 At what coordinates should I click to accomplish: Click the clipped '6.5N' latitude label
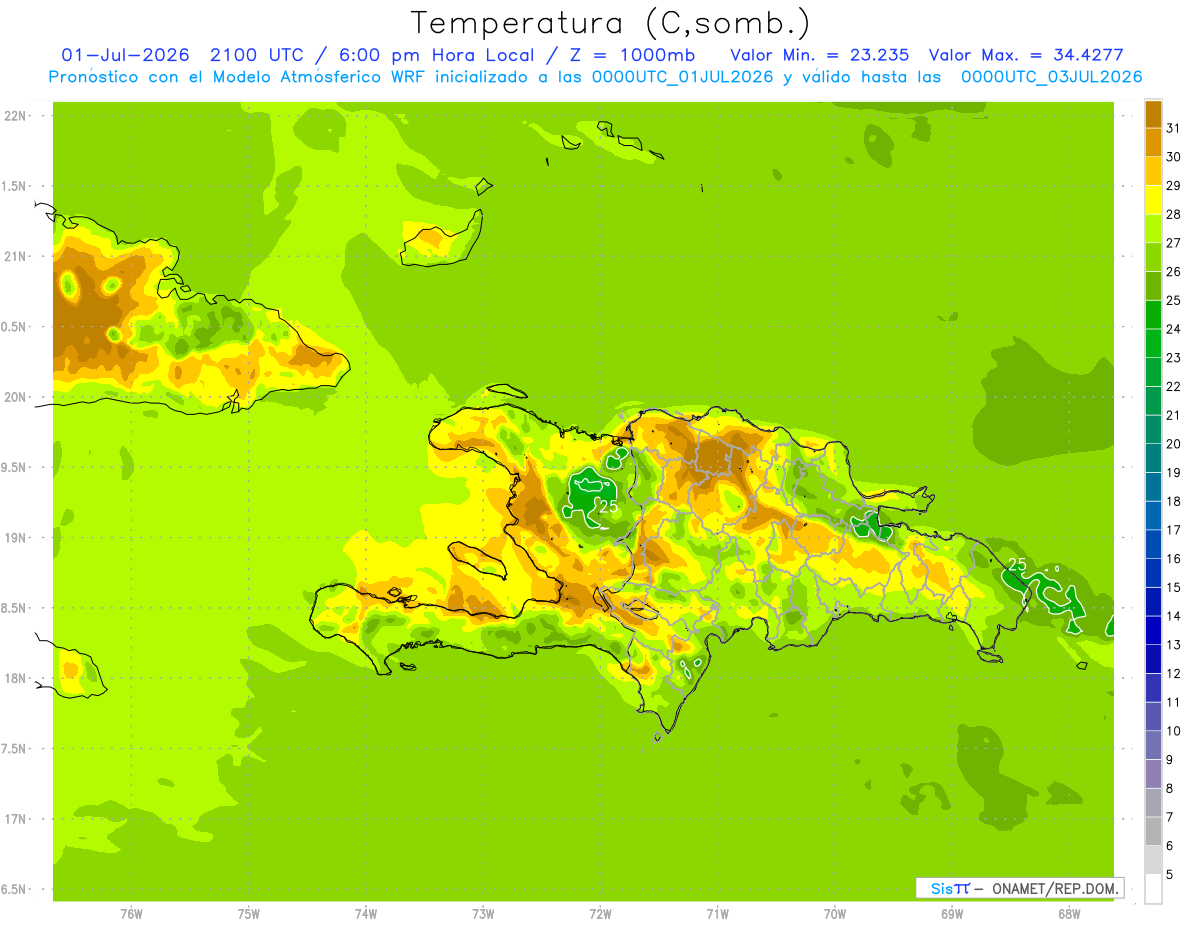[14, 889]
